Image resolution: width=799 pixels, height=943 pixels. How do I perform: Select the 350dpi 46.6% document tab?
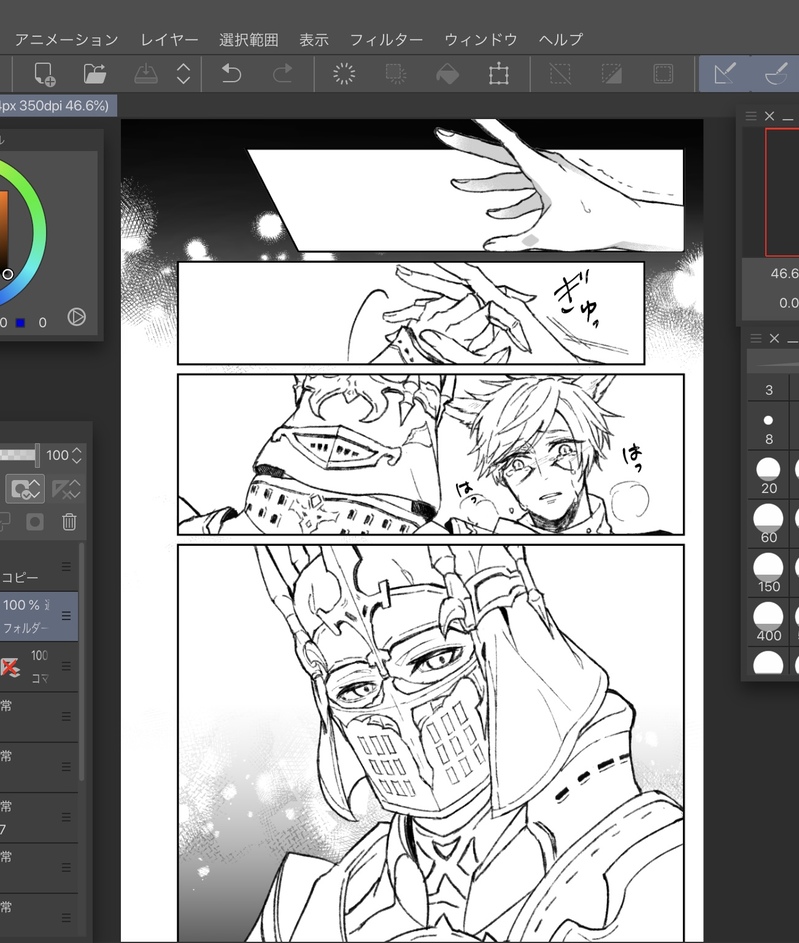[58, 105]
